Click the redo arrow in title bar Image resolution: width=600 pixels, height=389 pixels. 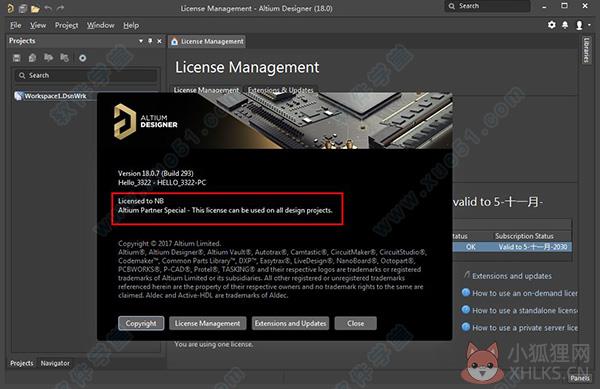click(x=60, y=8)
